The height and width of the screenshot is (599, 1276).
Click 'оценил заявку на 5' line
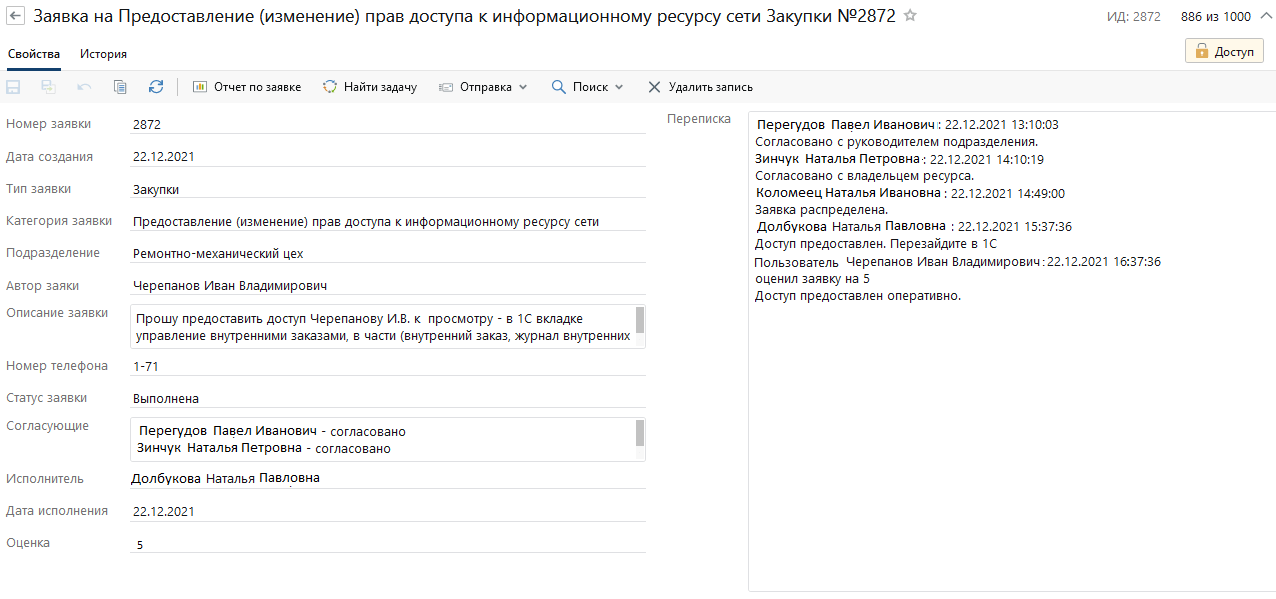[x=812, y=279]
